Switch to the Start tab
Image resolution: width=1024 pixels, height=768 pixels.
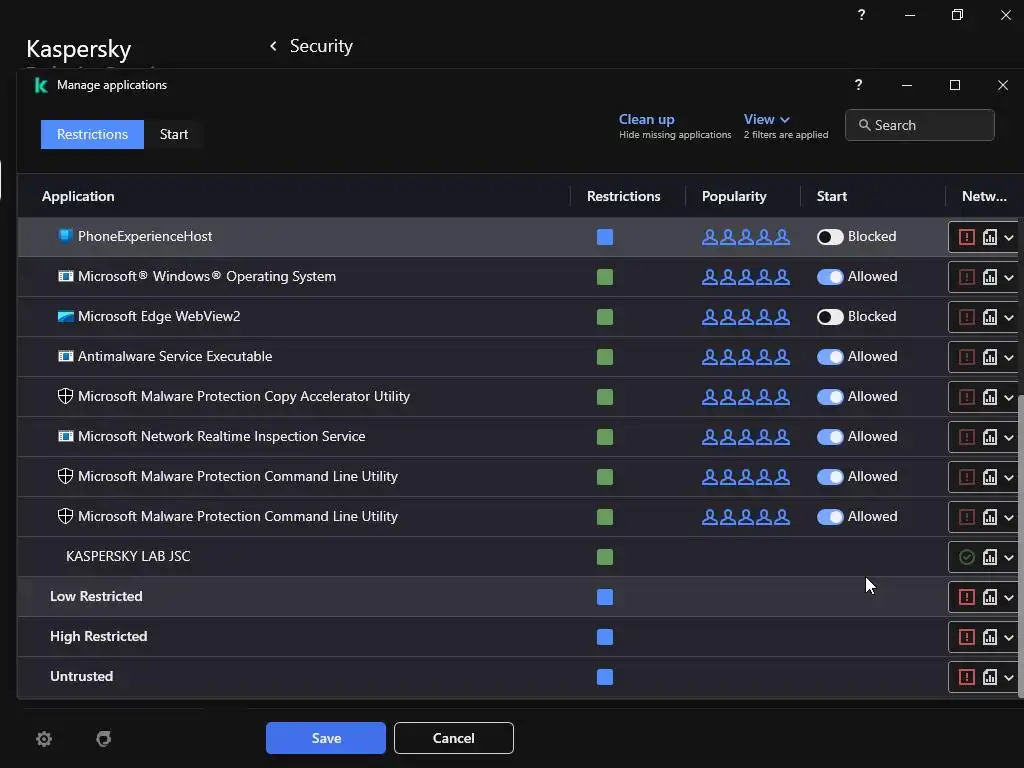coord(174,134)
